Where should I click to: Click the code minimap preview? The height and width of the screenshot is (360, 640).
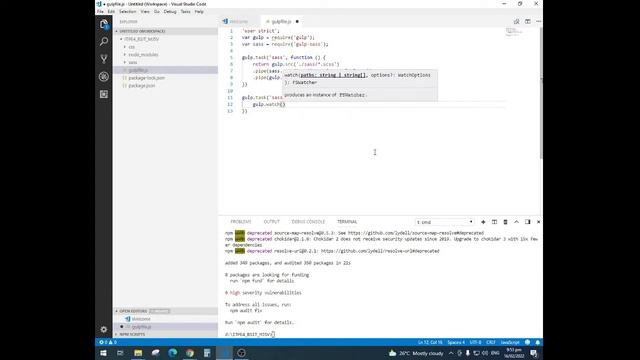pyautogui.click(x=513, y=32)
